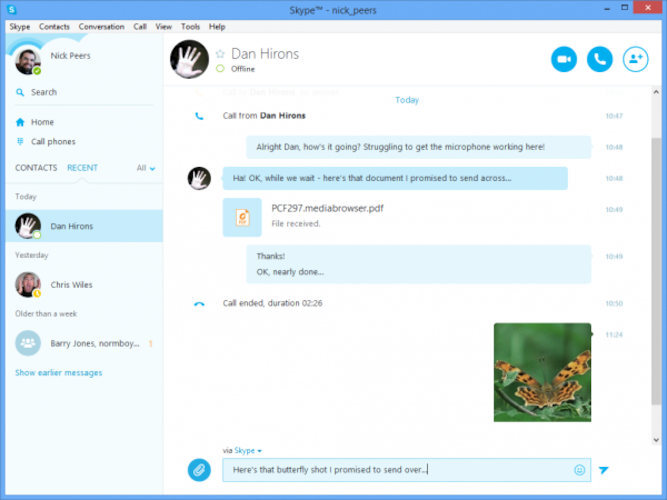Expand the All filter dropdown

point(146,168)
